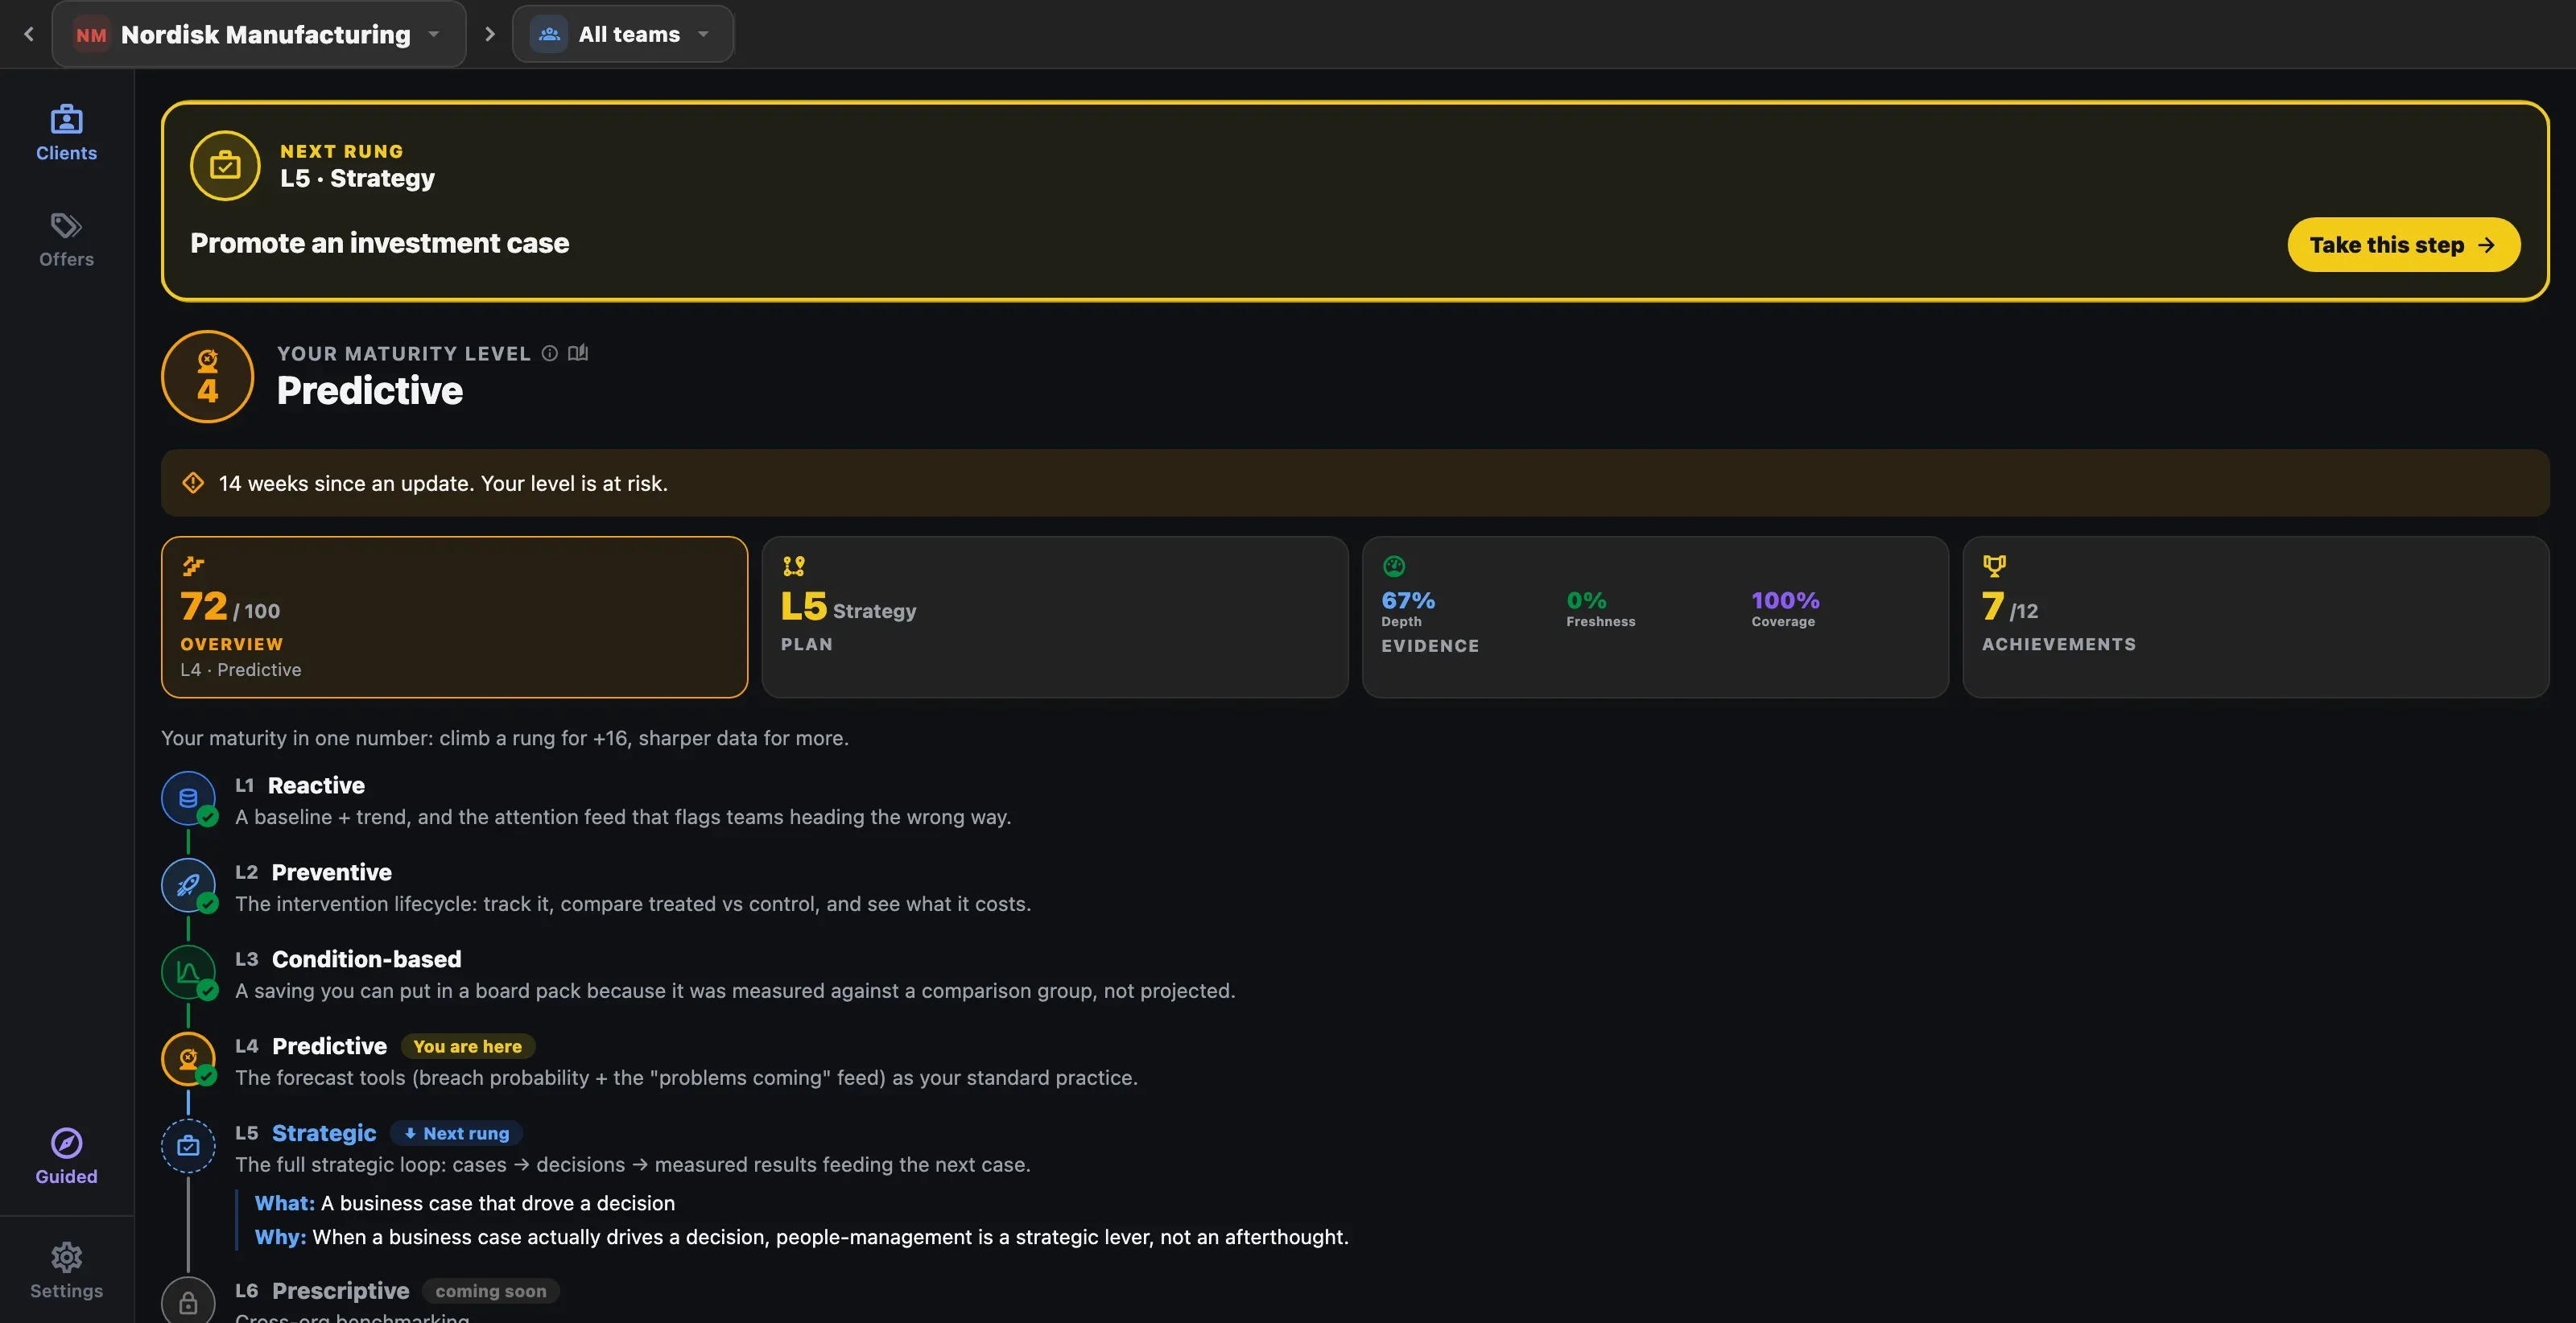
Task: Open the maturity level guide book icon
Action: tap(578, 353)
